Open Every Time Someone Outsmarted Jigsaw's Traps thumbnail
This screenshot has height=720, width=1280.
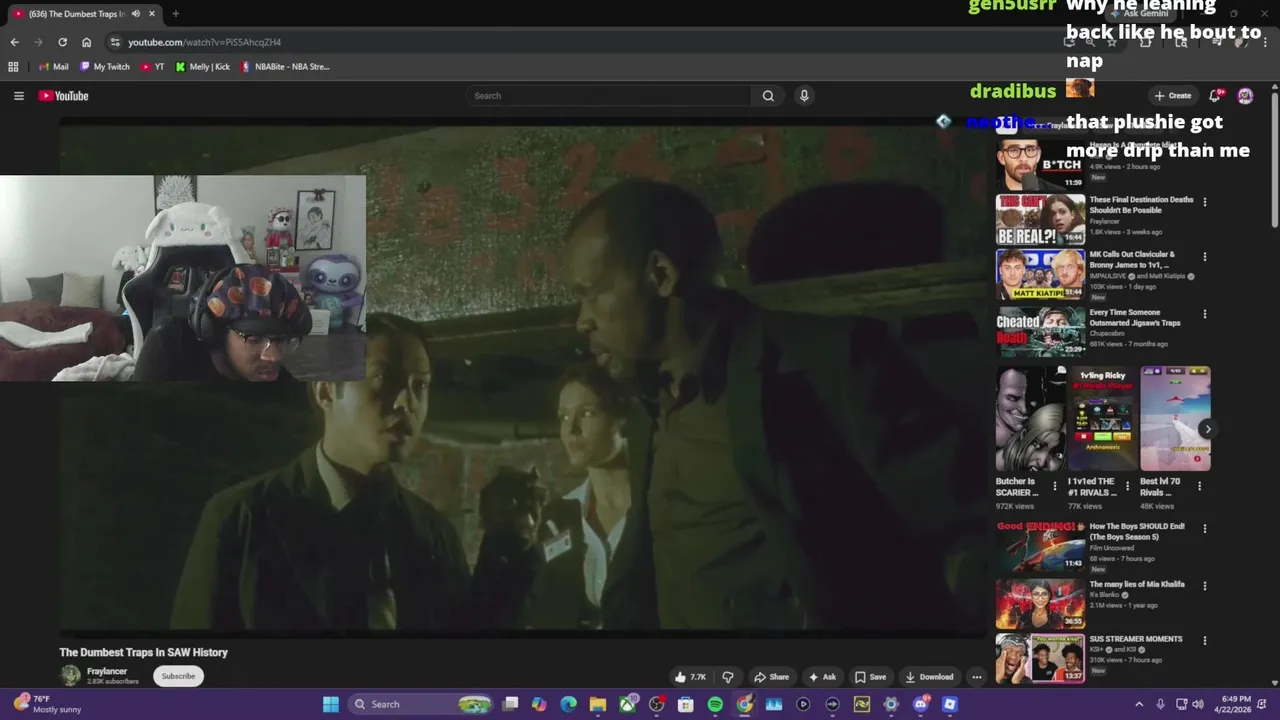click(x=1040, y=331)
